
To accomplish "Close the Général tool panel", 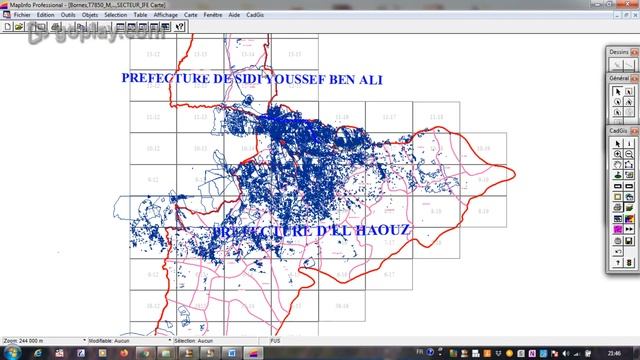I will tap(634, 78).
